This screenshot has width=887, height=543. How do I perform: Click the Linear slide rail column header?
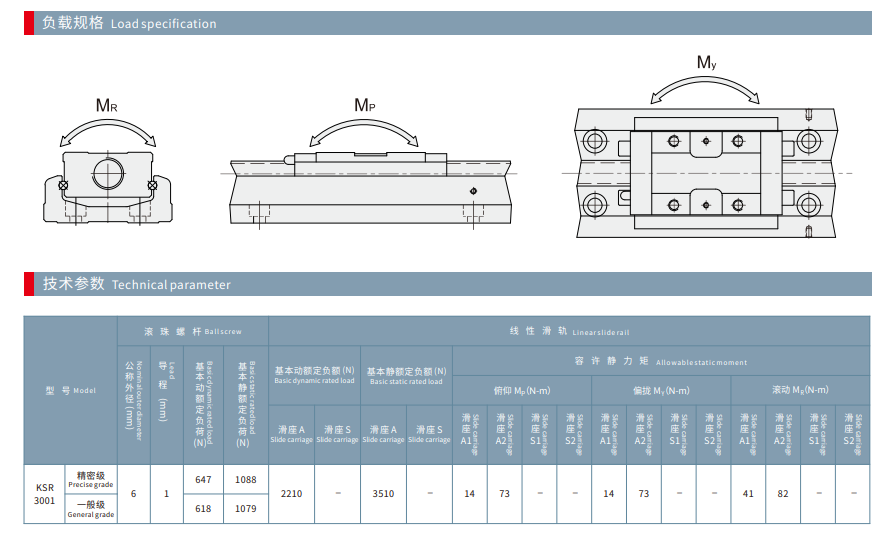click(x=569, y=330)
